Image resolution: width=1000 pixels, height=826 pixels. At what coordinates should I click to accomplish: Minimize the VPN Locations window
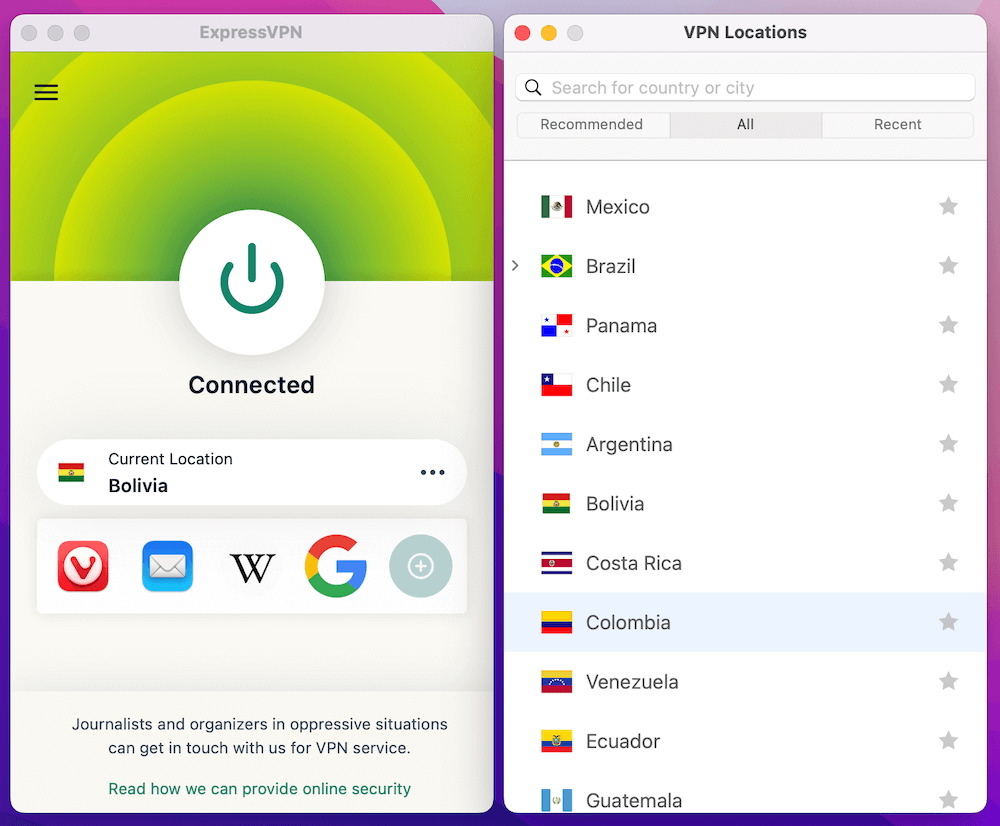[548, 33]
